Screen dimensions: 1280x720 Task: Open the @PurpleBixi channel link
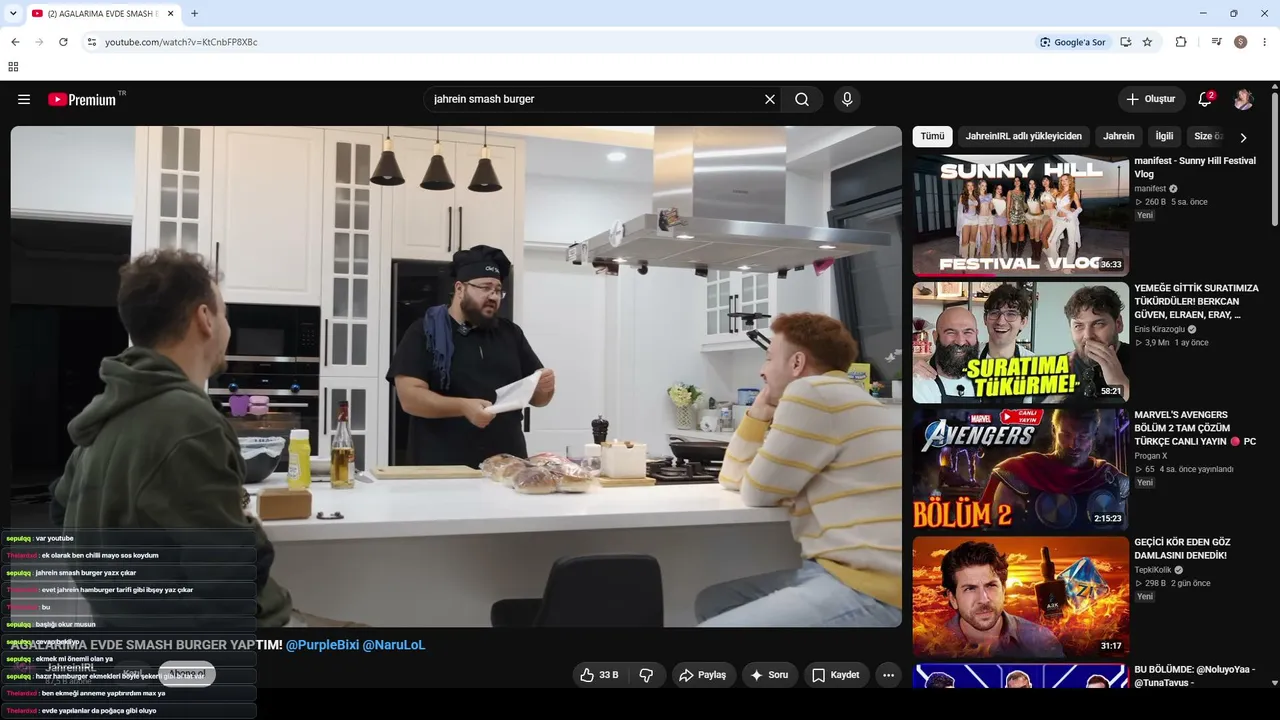tap(322, 645)
